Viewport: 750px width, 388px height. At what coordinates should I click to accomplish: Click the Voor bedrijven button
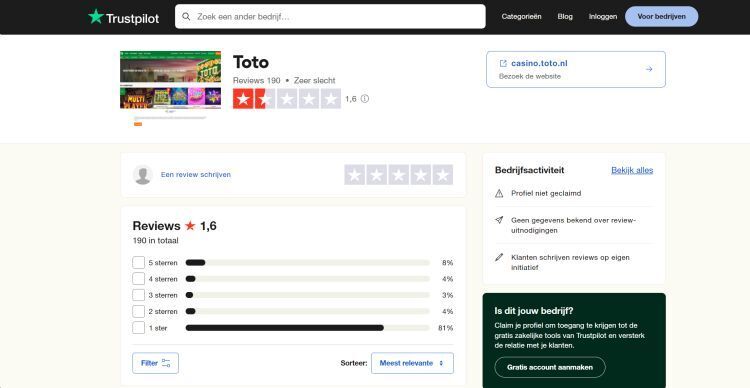pos(662,16)
